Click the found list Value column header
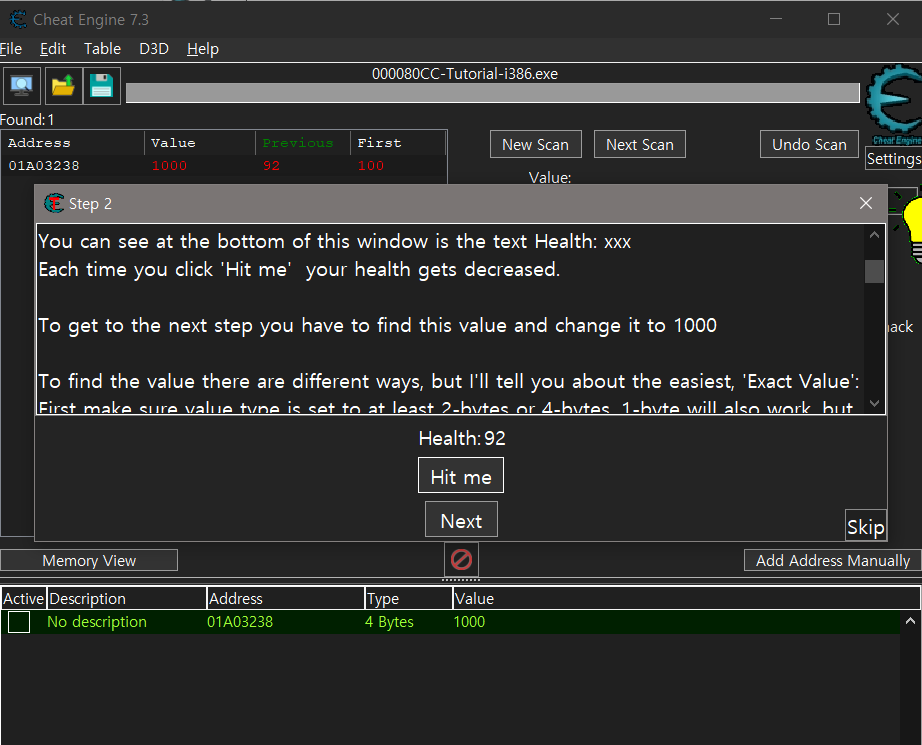922x745 pixels. [200, 143]
